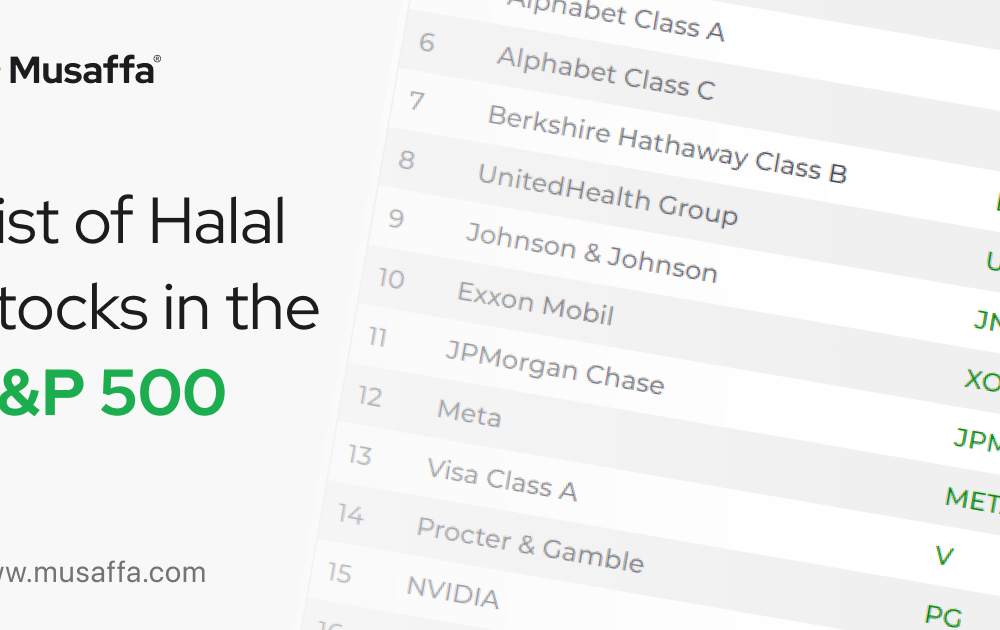Select the Alphabet Class A row
Viewport: 1000px width, 630px height.
[x=616, y=19]
